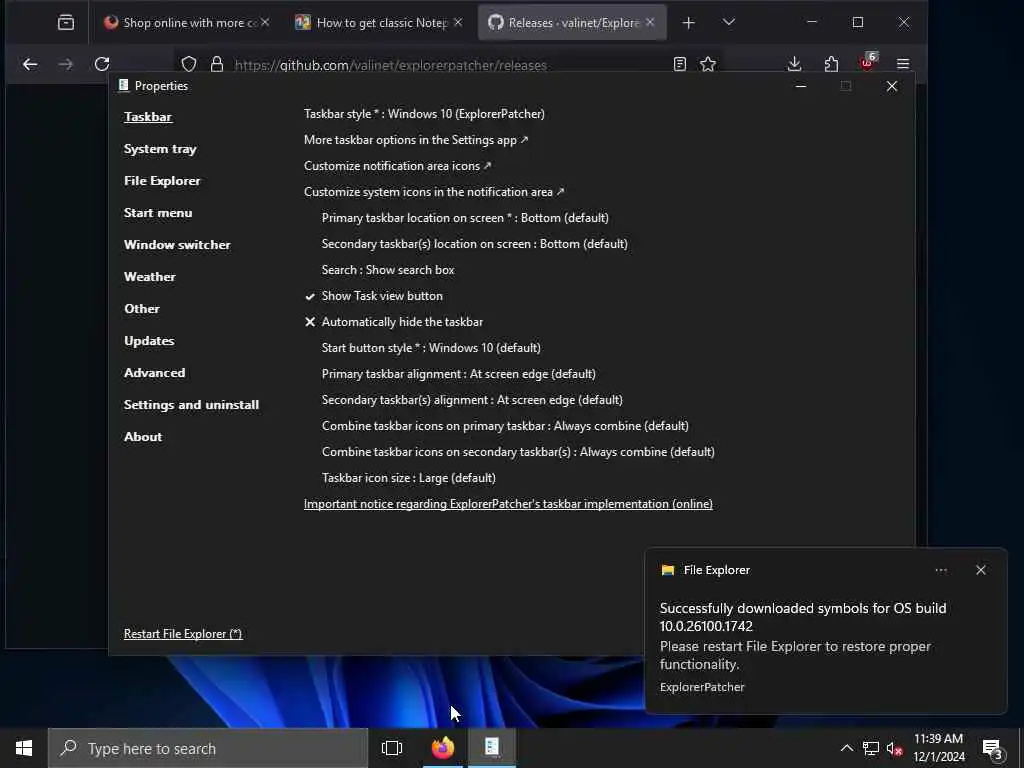Change the Search box display setting
The width and height of the screenshot is (1024, 768).
point(388,270)
